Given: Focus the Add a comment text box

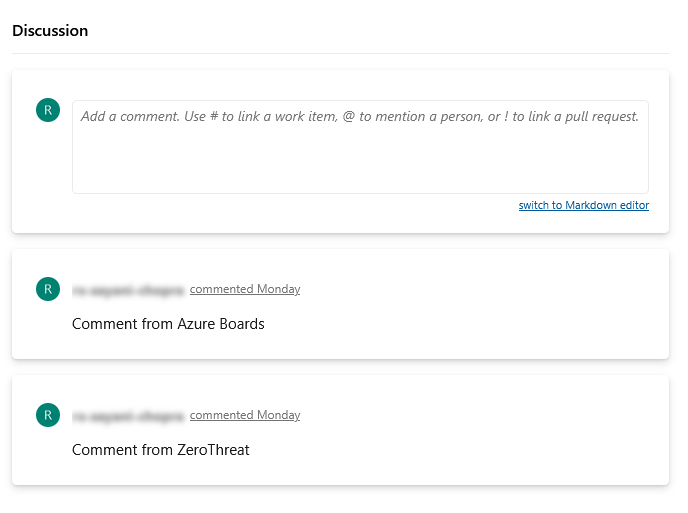Looking at the screenshot, I should coord(360,147).
